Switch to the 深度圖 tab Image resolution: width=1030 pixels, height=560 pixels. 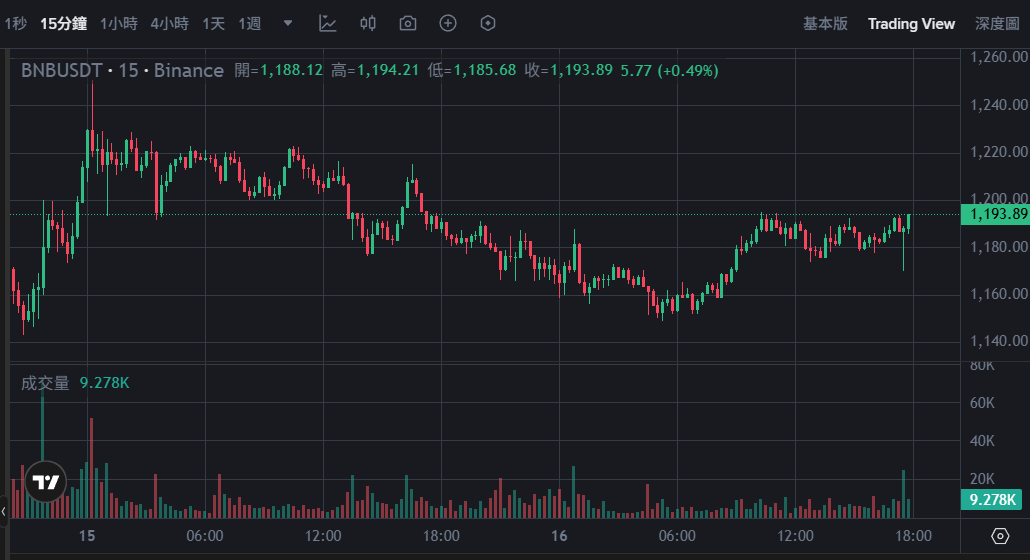click(x=997, y=23)
